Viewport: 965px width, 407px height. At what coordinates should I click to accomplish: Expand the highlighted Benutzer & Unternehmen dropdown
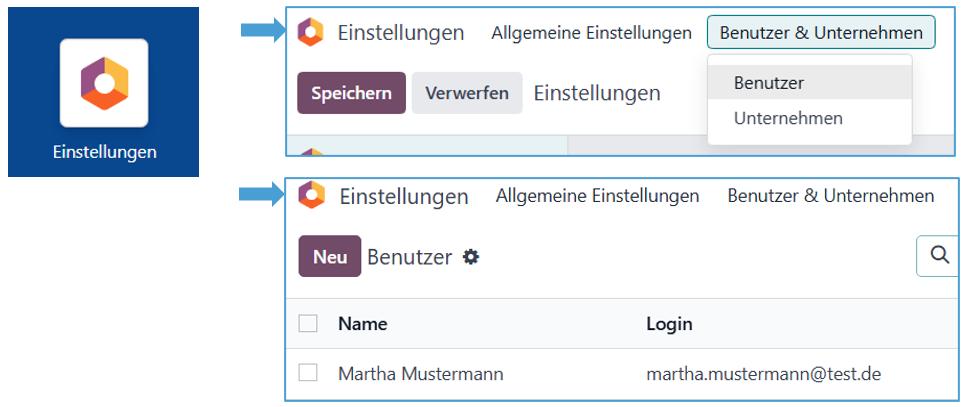coord(821,32)
